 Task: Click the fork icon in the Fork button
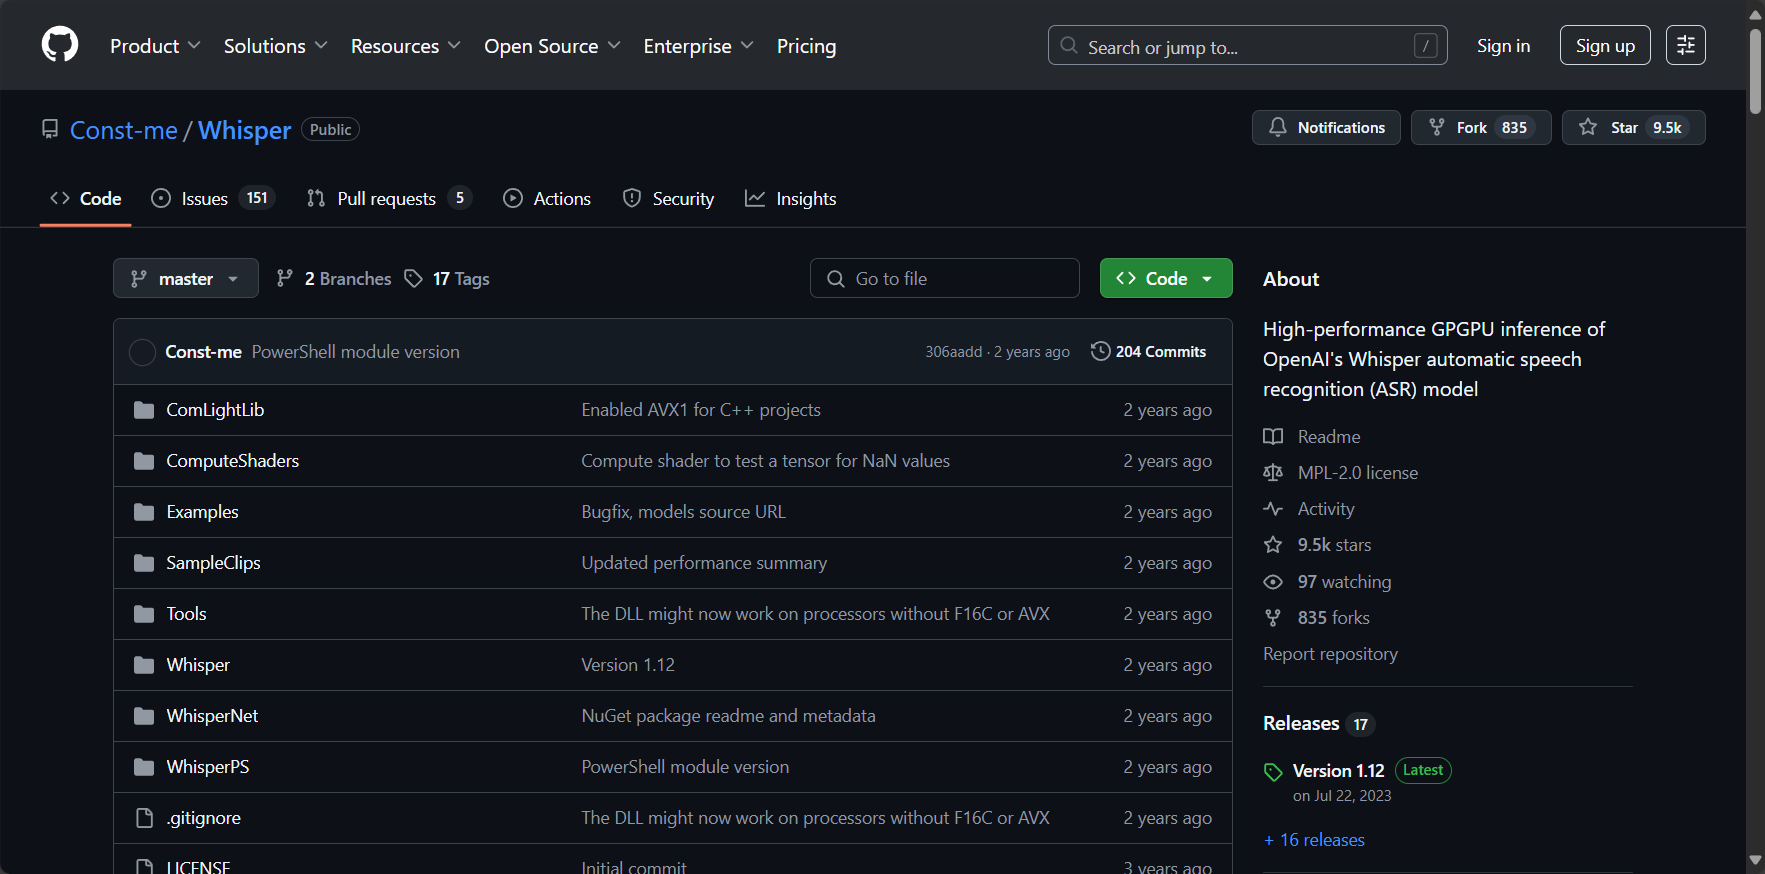(1437, 127)
